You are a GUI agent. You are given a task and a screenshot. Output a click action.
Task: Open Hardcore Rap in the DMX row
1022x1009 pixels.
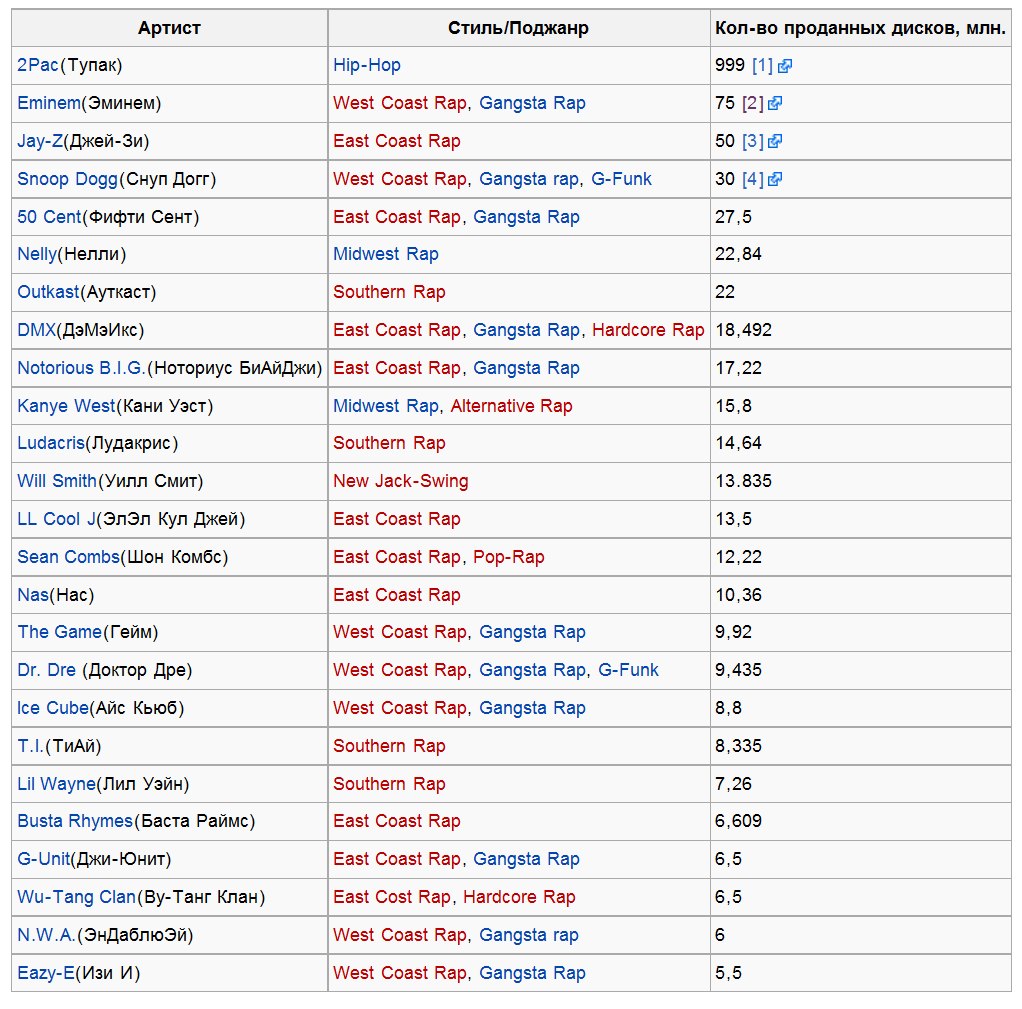coord(648,330)
